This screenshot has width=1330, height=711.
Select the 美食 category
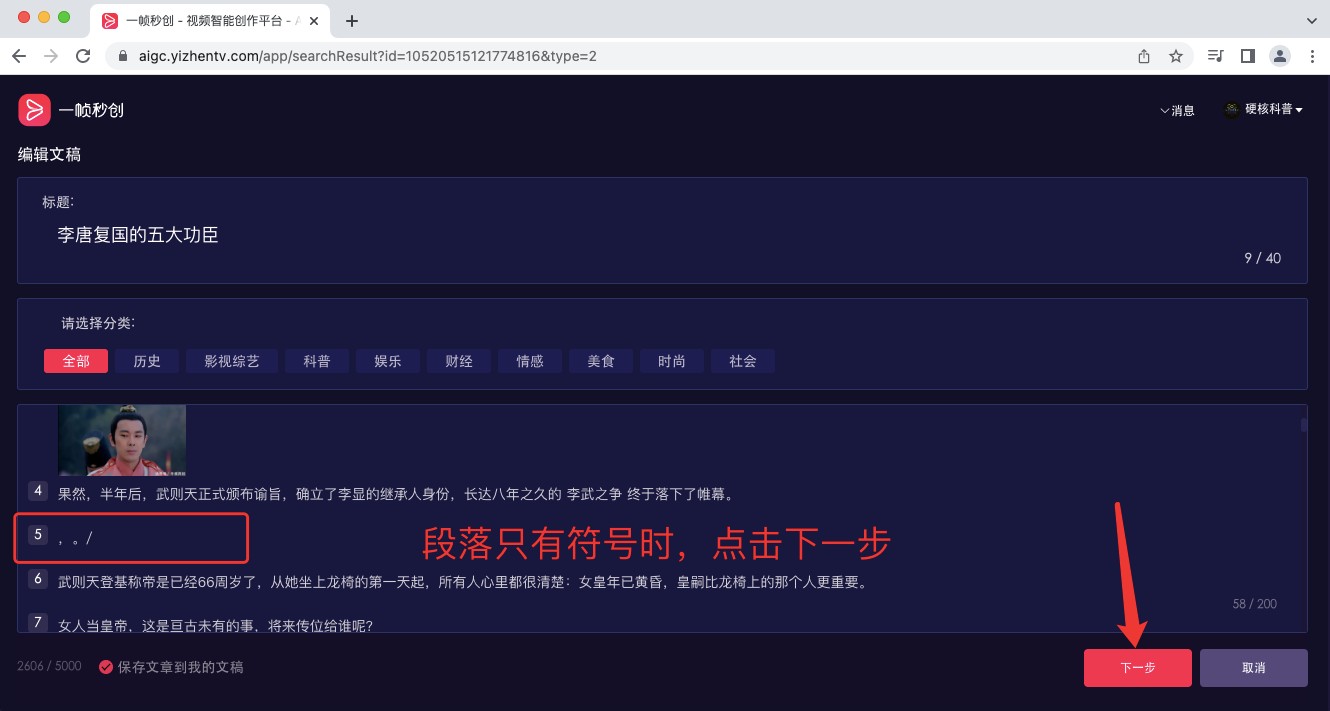601,361
